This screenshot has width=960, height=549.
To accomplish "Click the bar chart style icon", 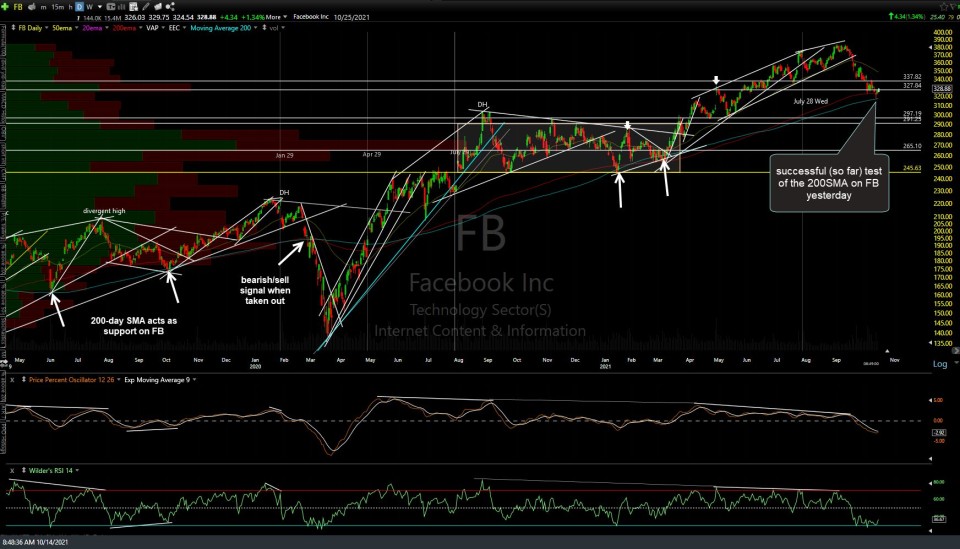I will (121, 7).
